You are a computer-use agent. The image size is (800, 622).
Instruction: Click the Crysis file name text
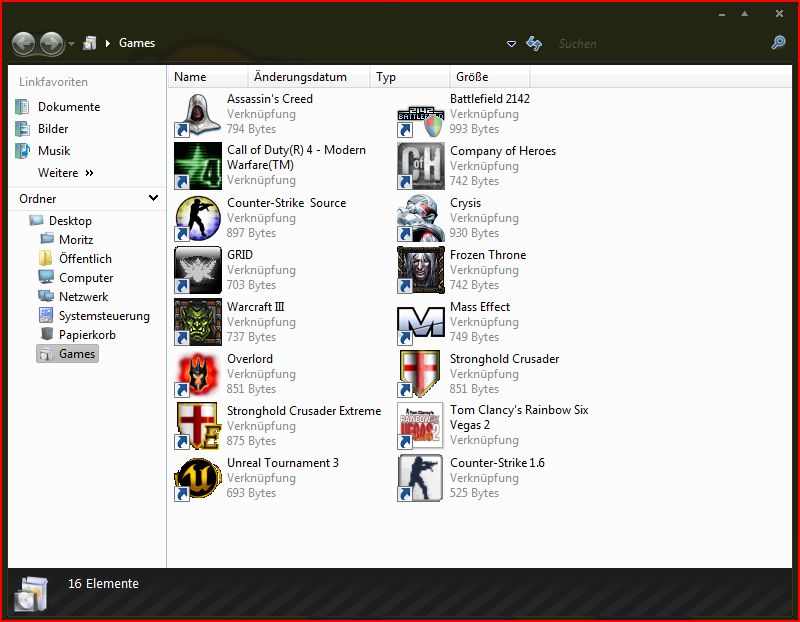click(x=465, y=203)
